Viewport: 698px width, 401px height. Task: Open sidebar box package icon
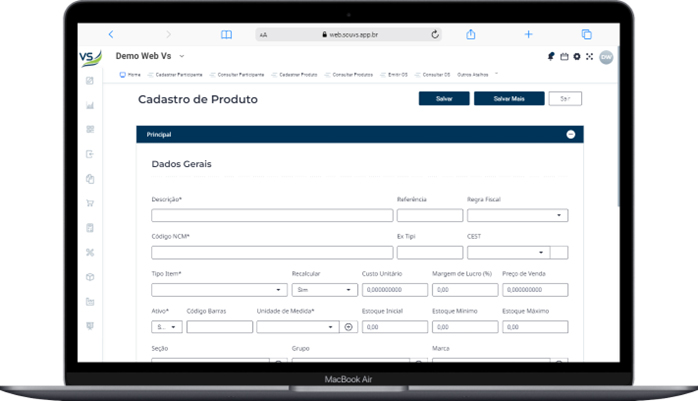click(90, 277)
